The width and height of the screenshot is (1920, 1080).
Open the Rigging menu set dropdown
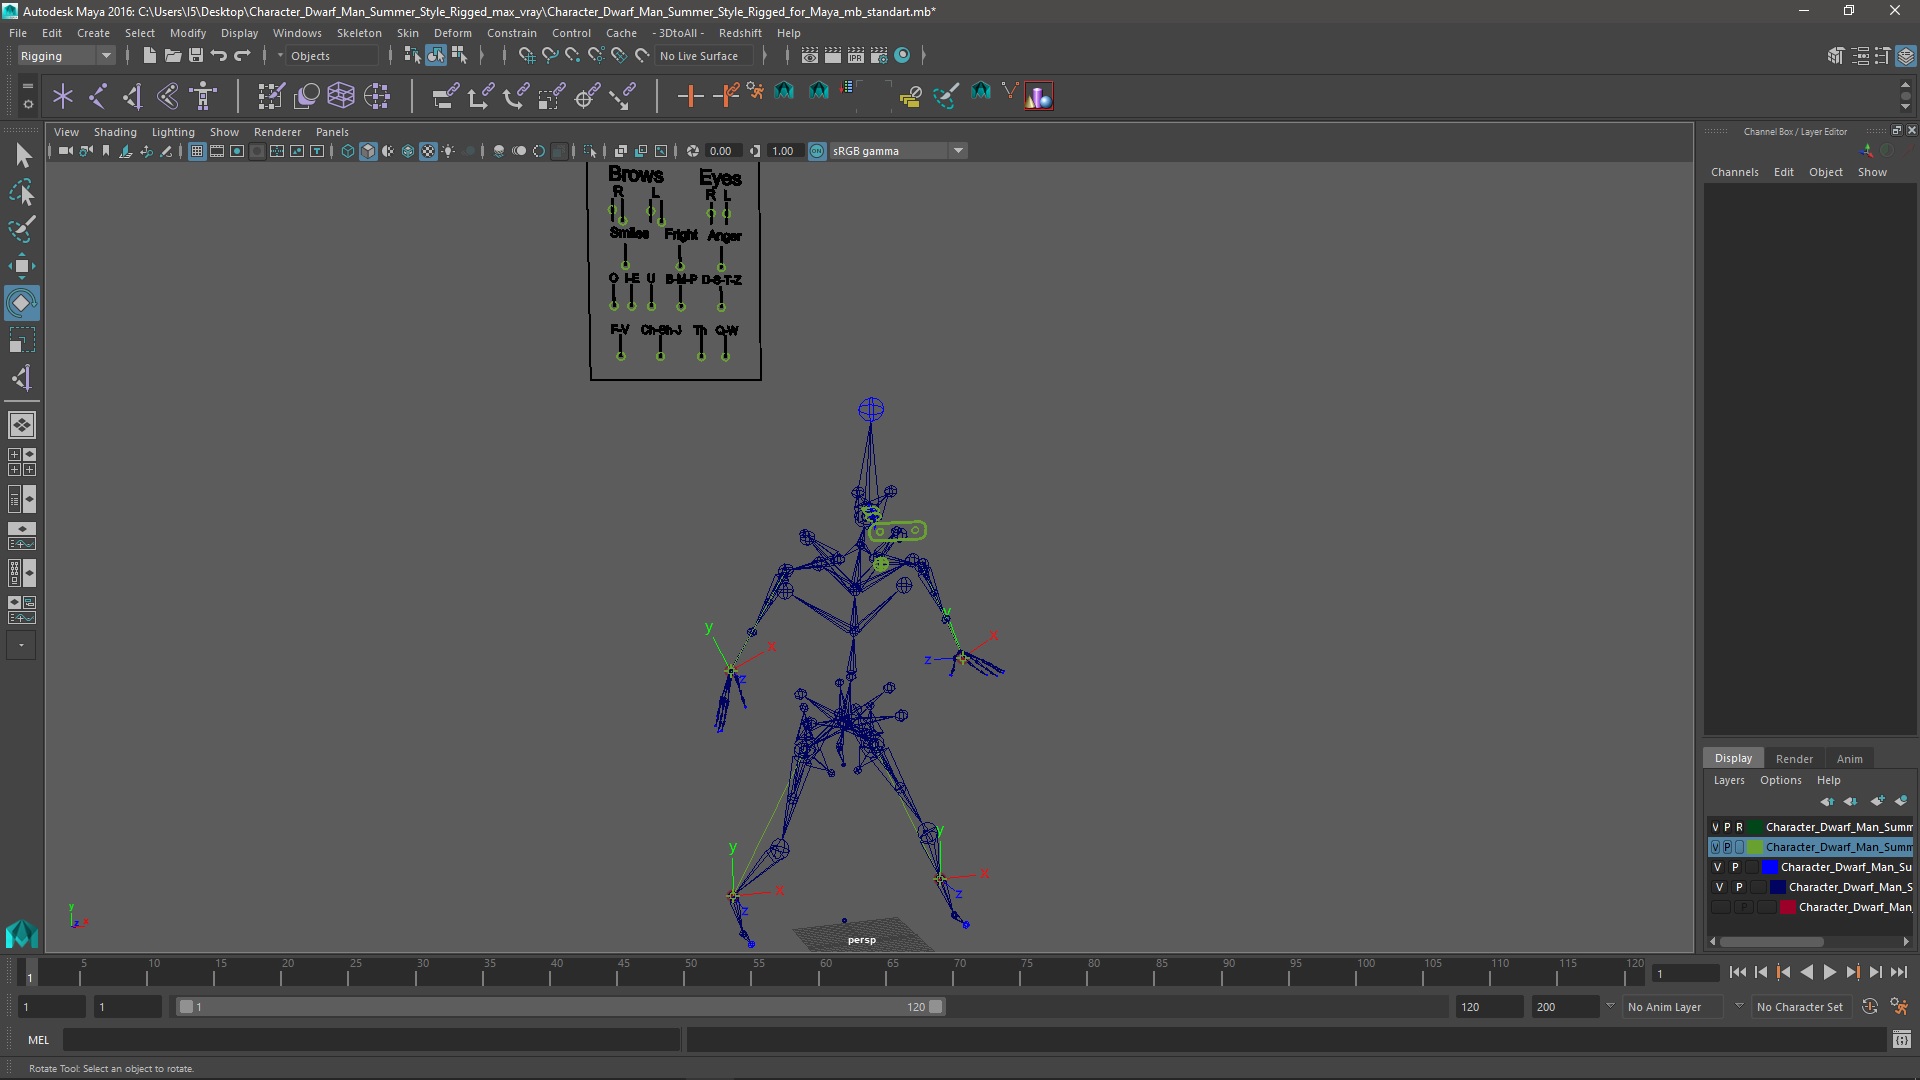tap(66, 56)
